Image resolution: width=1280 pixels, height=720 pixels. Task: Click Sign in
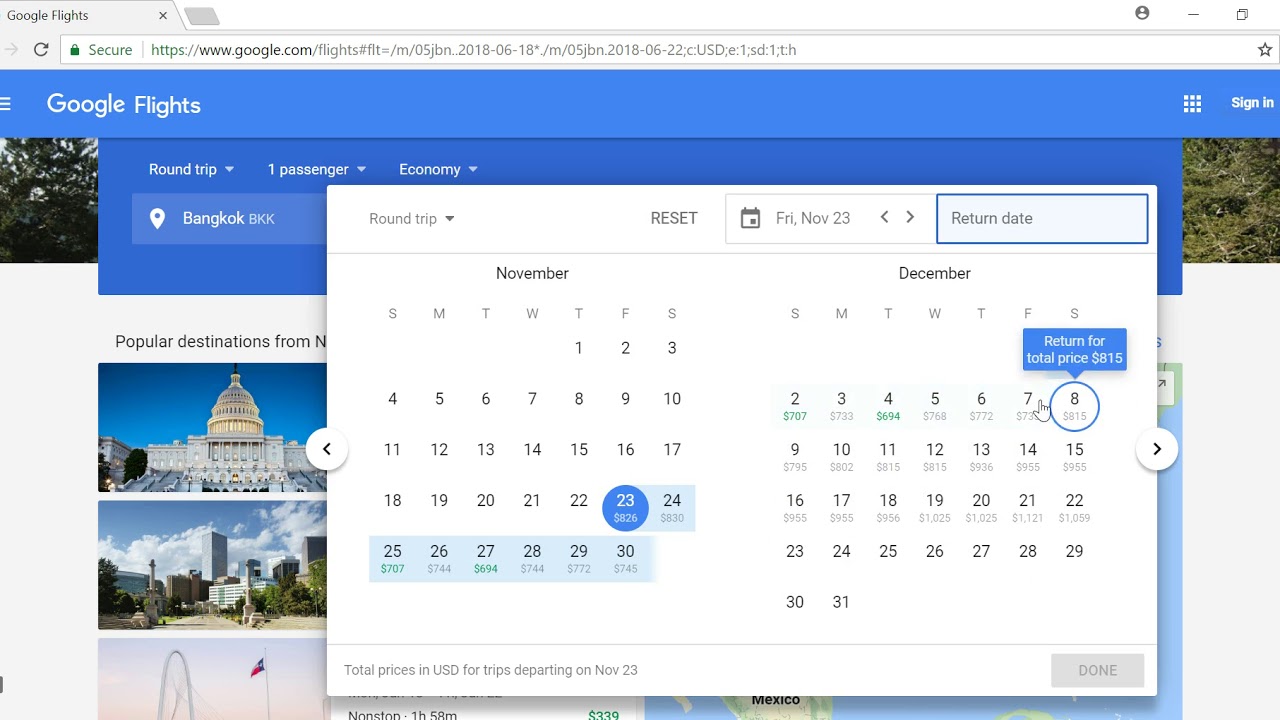click(x=1252, y=102)
